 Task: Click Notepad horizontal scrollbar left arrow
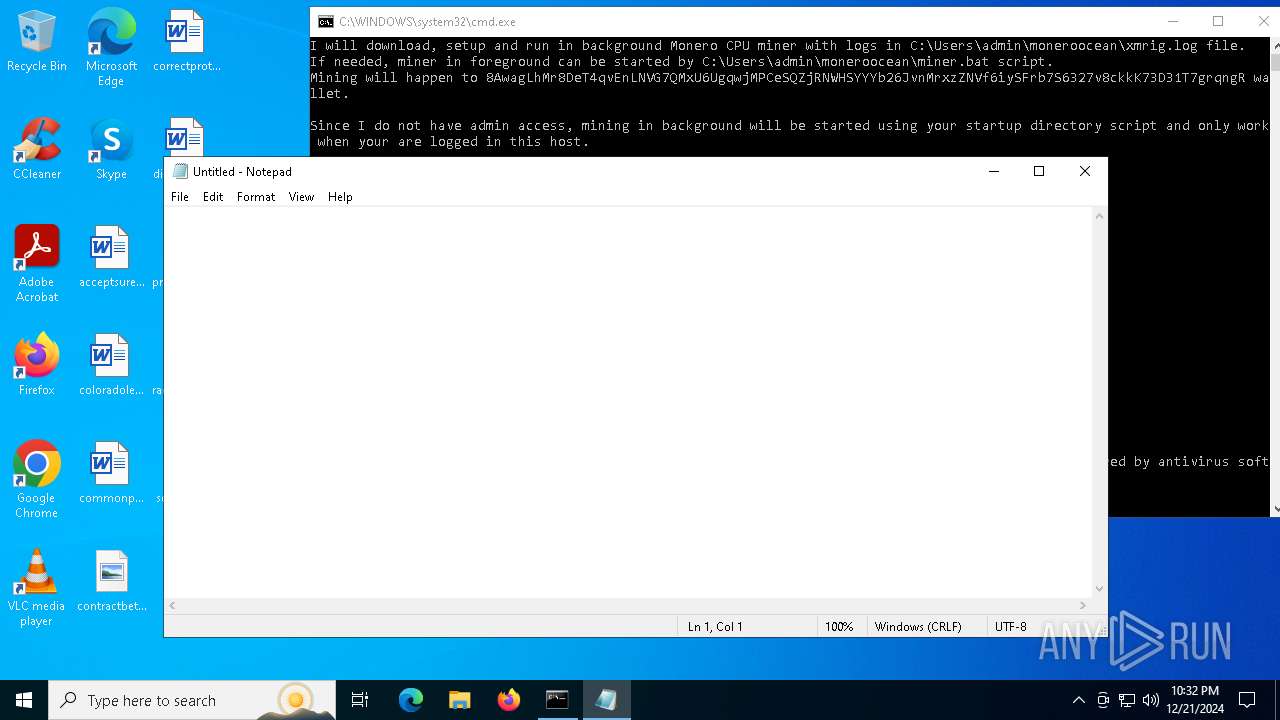click(173, 605)
